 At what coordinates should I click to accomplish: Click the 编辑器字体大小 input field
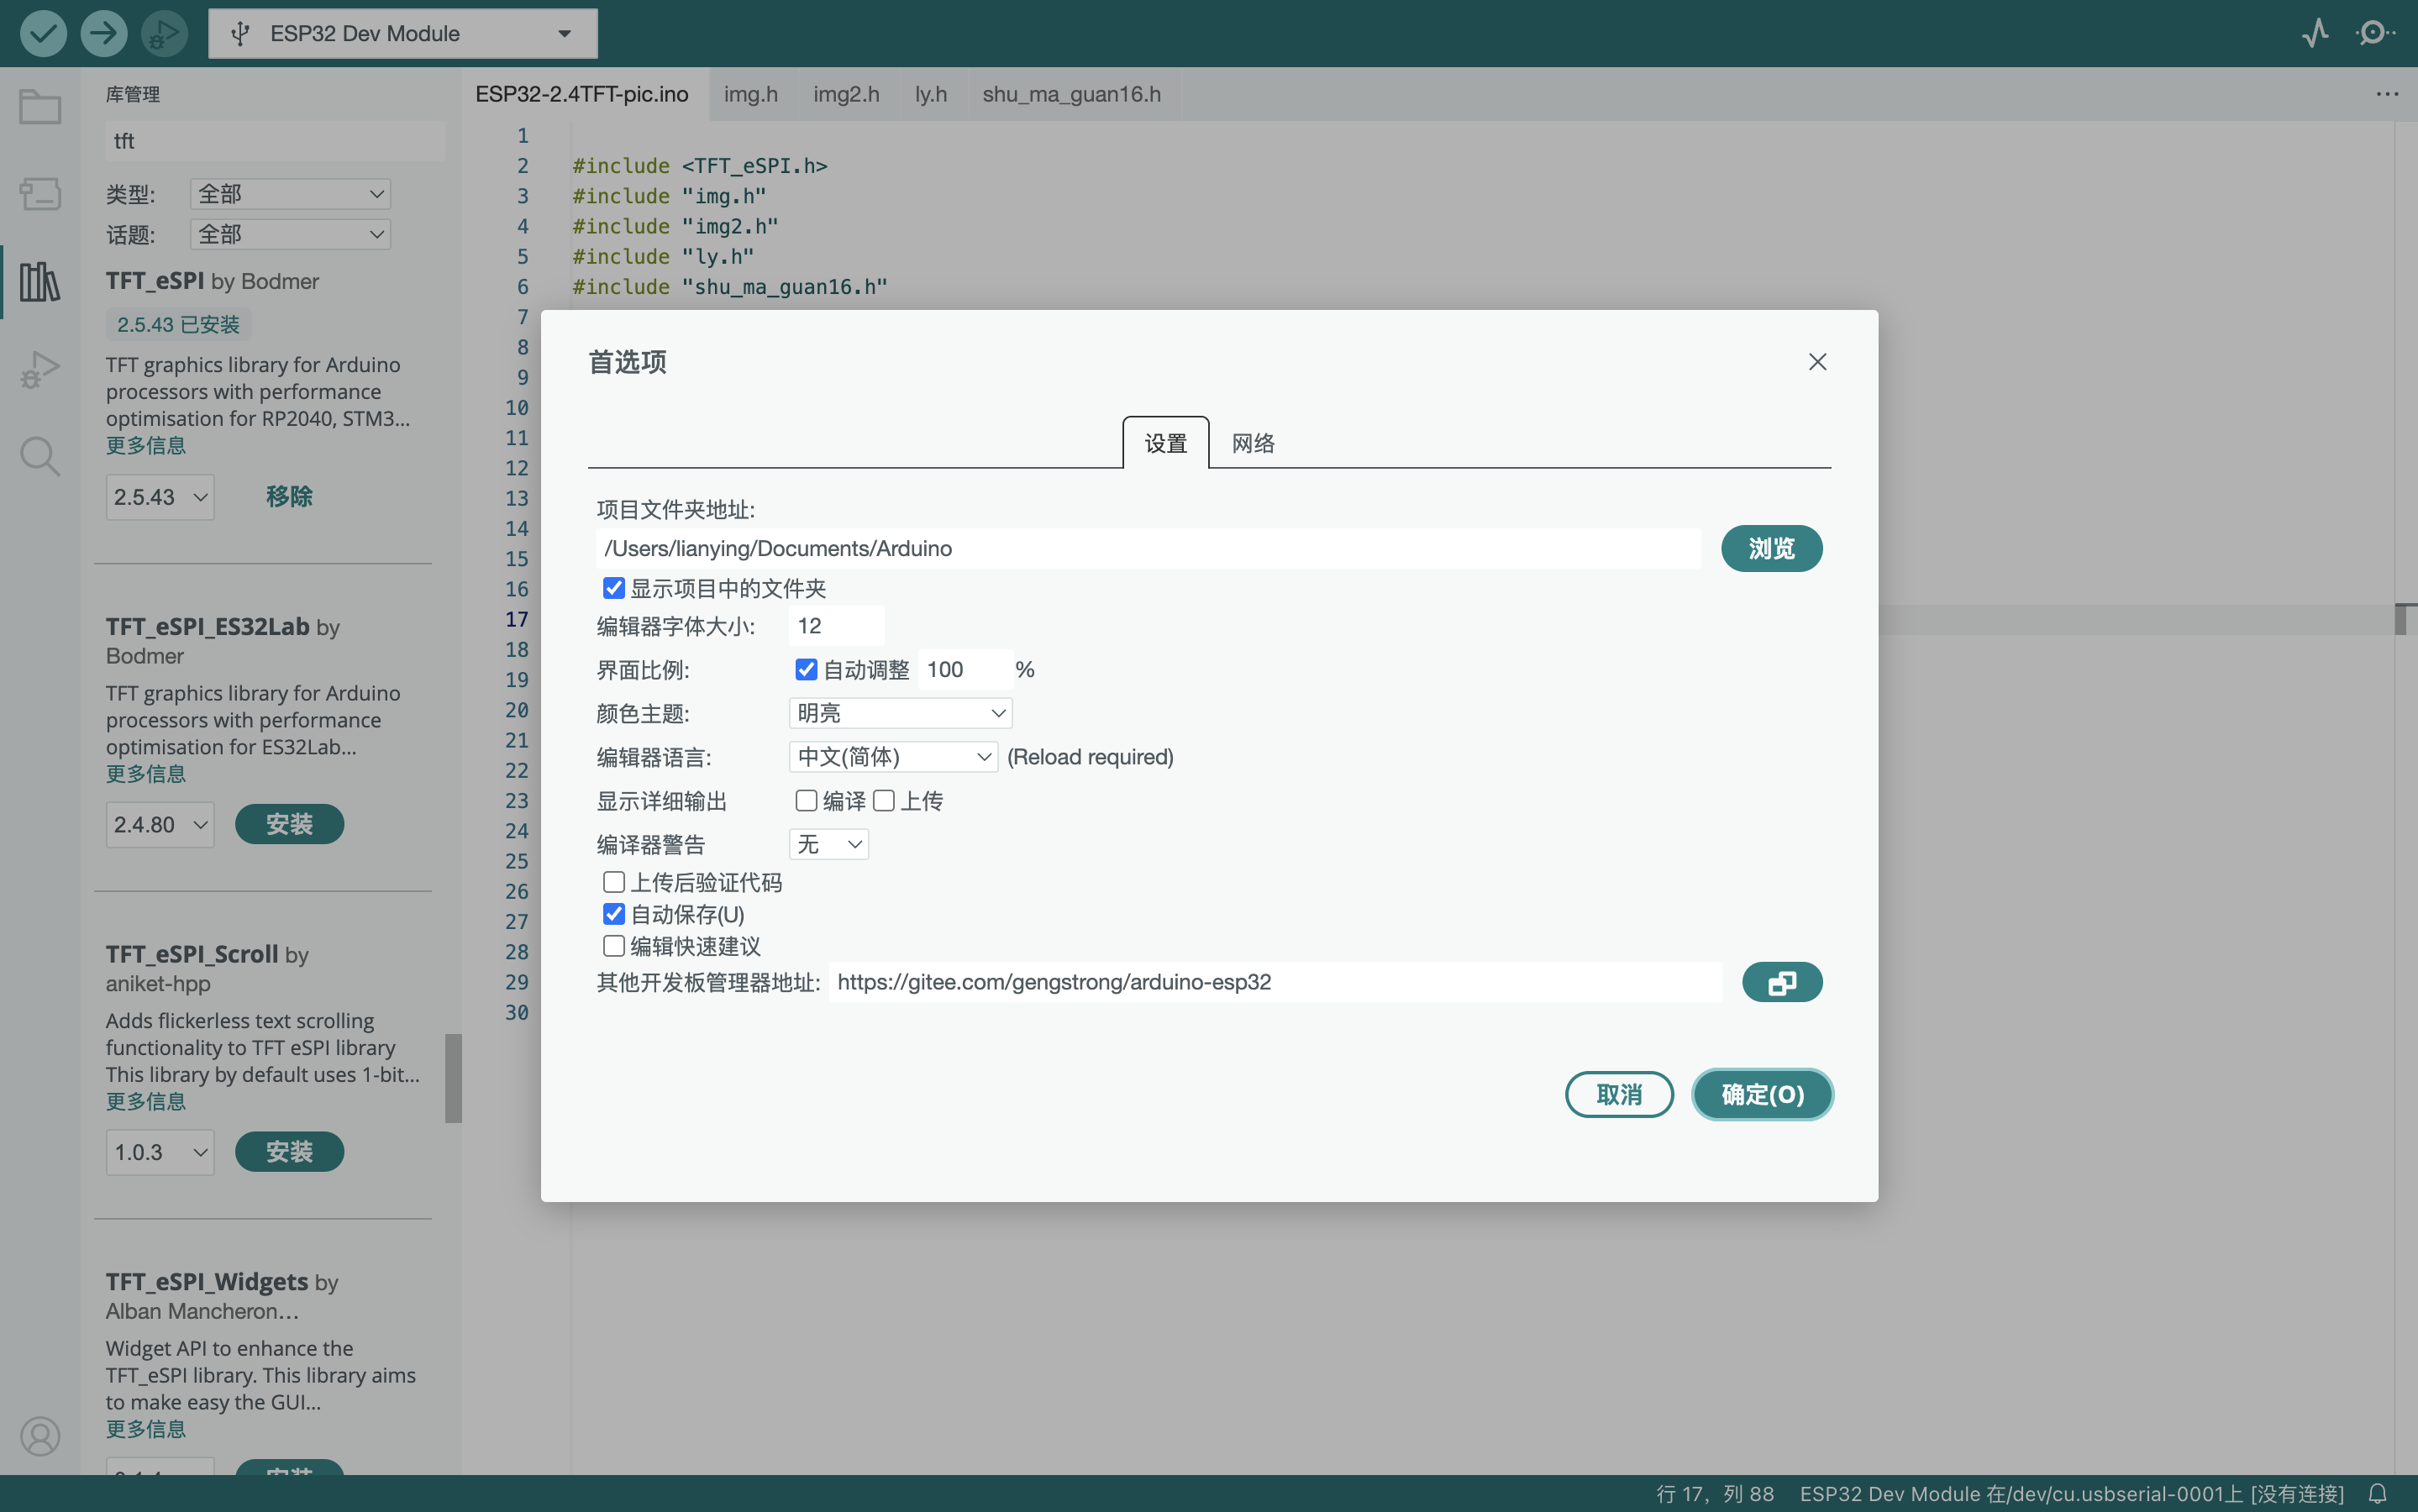(836, 626)
